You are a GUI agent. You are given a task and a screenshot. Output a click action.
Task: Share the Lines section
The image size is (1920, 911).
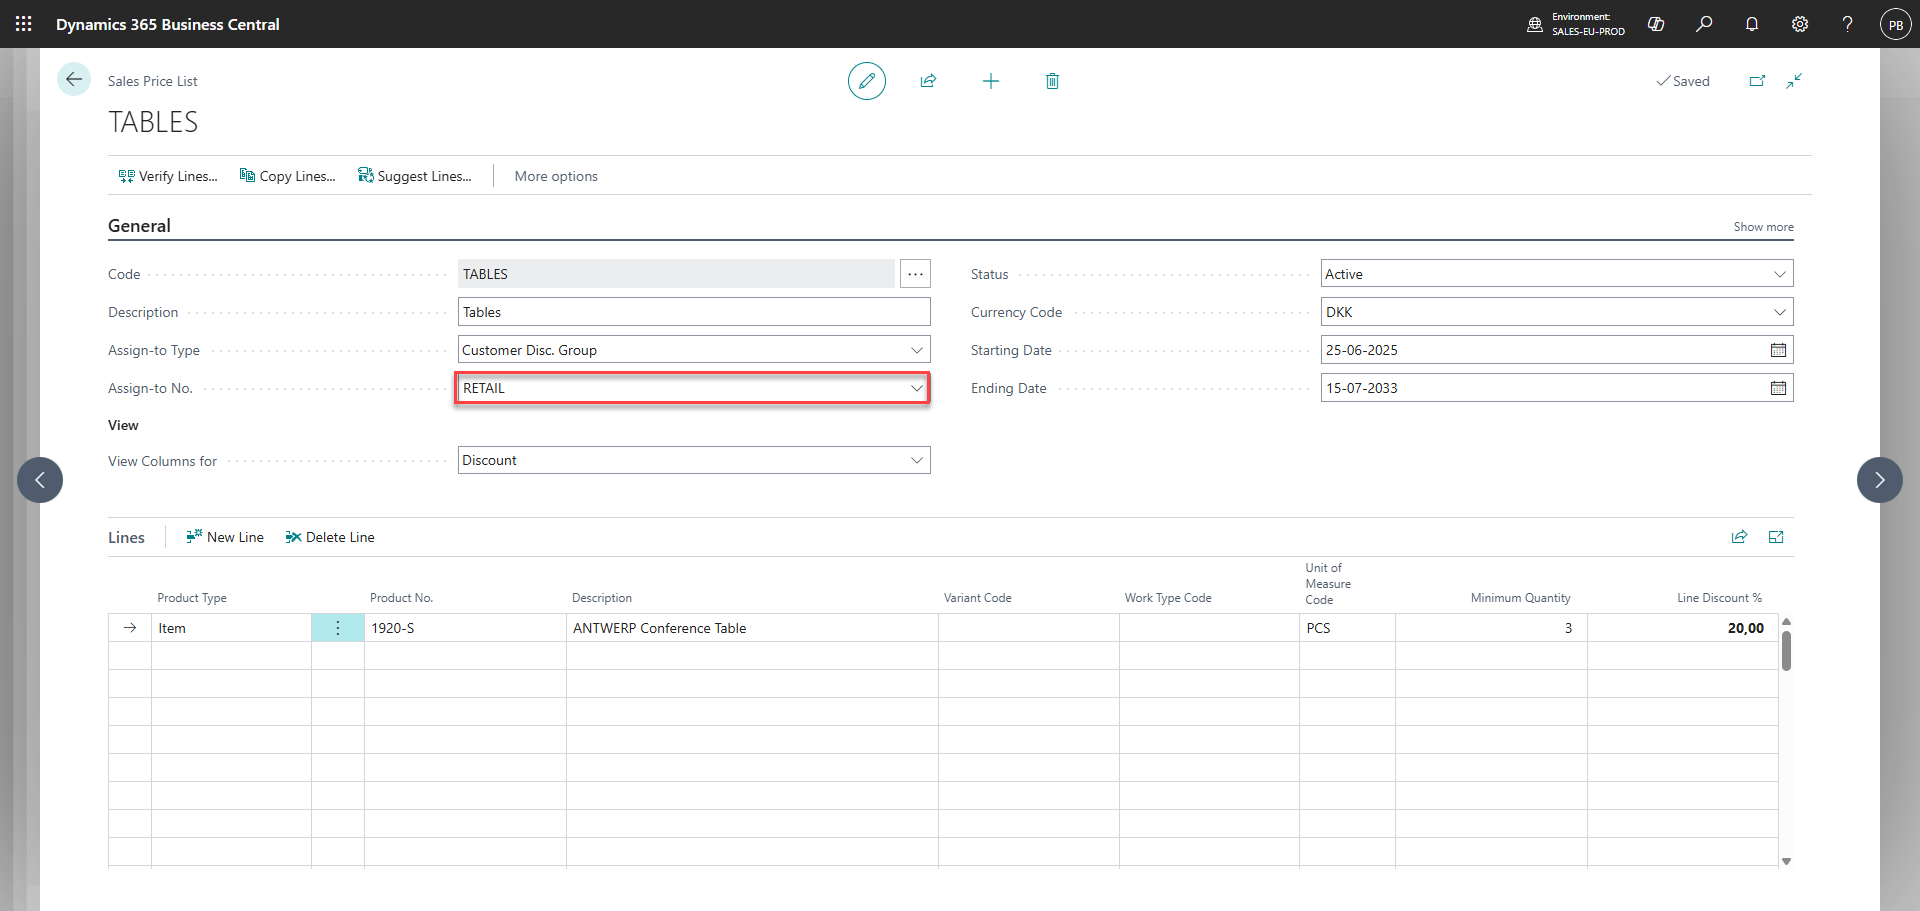tap(1739, 537)
